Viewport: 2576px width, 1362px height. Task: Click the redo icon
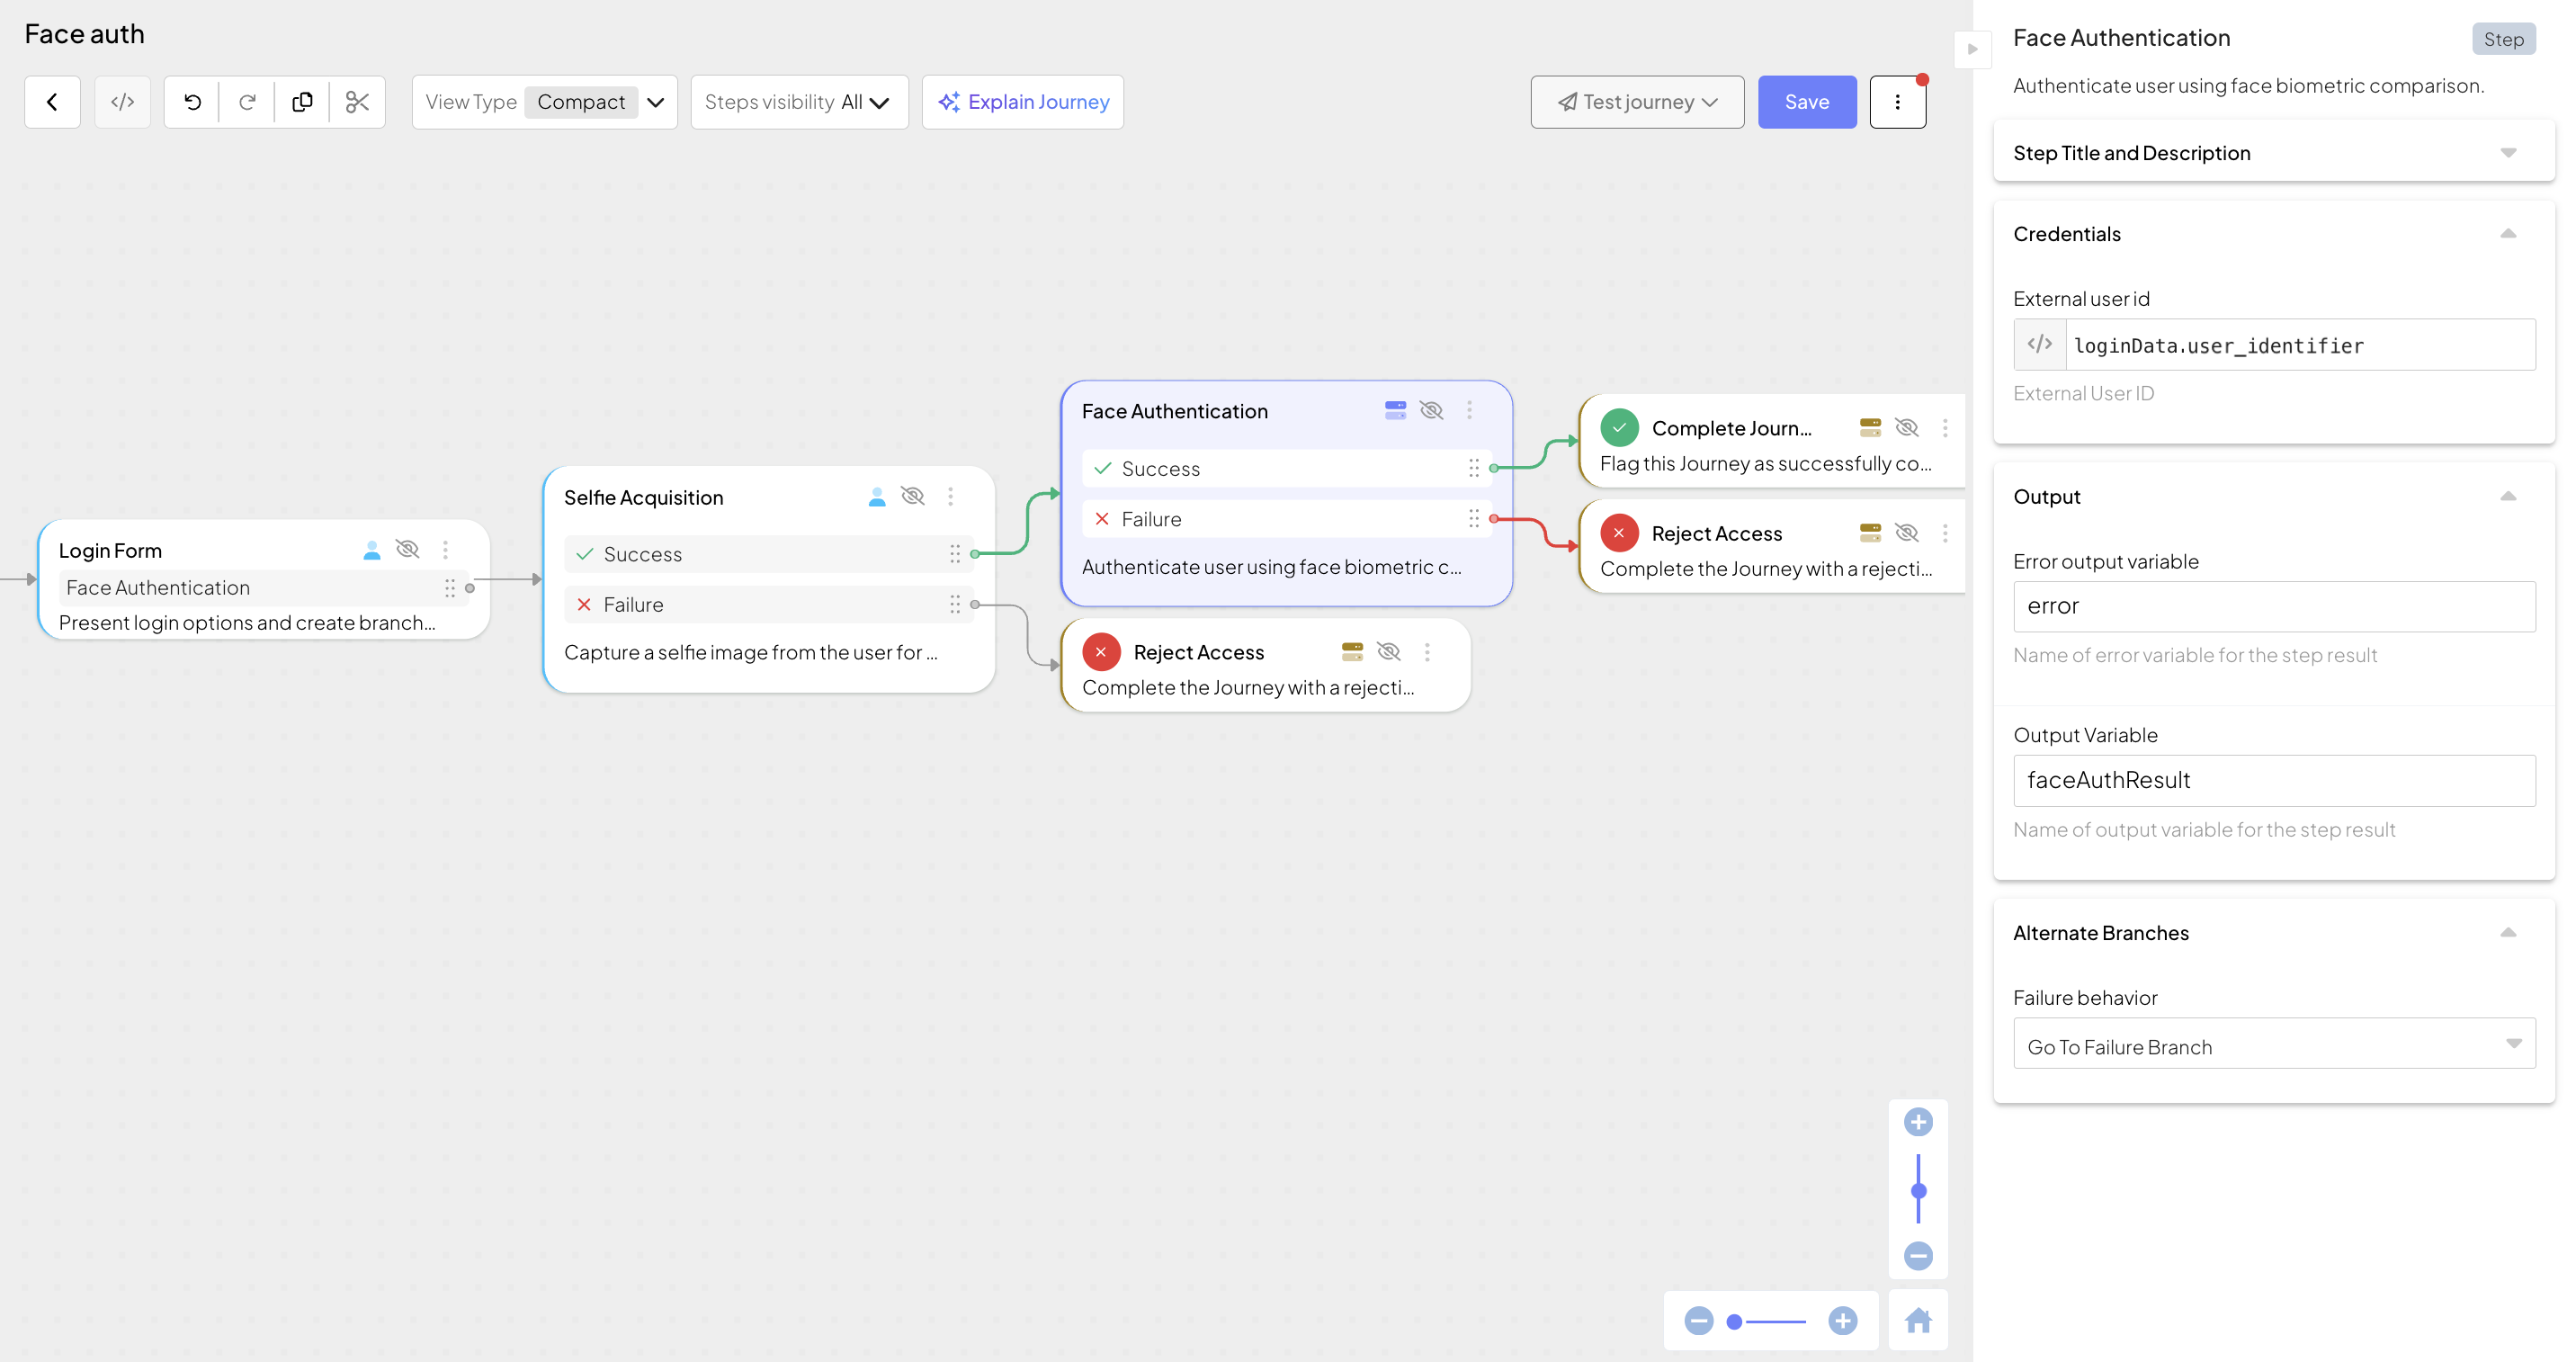pos(247,102)
